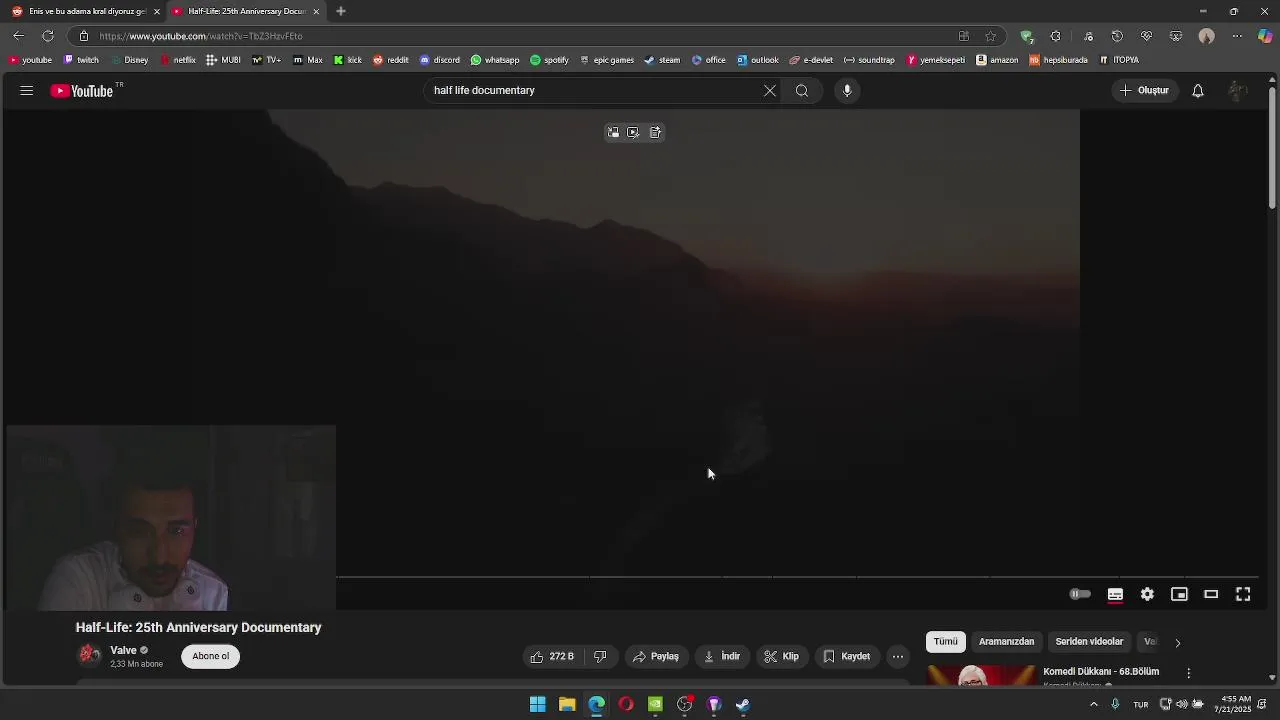Open Steam from the taskbar
This screenshot has width=1280, height=720.
click(x=743, y=704)
